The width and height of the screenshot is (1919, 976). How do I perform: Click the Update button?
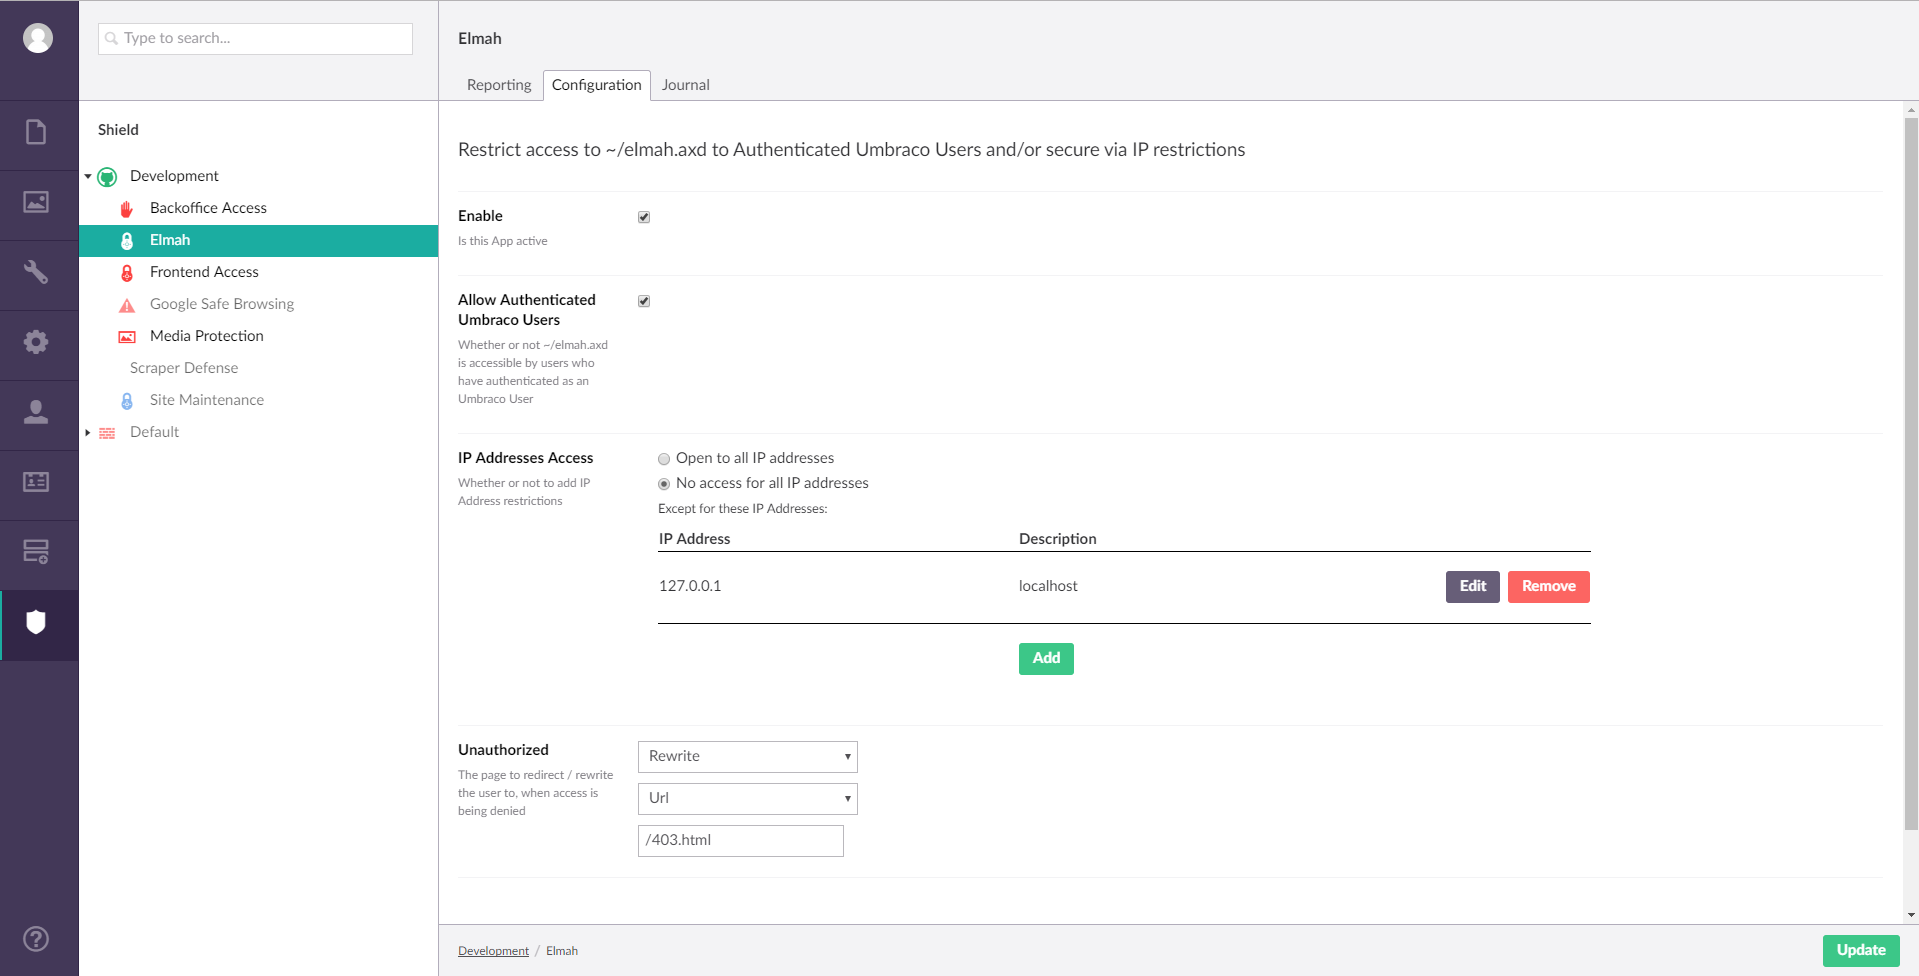click(x=1861, y=951)
